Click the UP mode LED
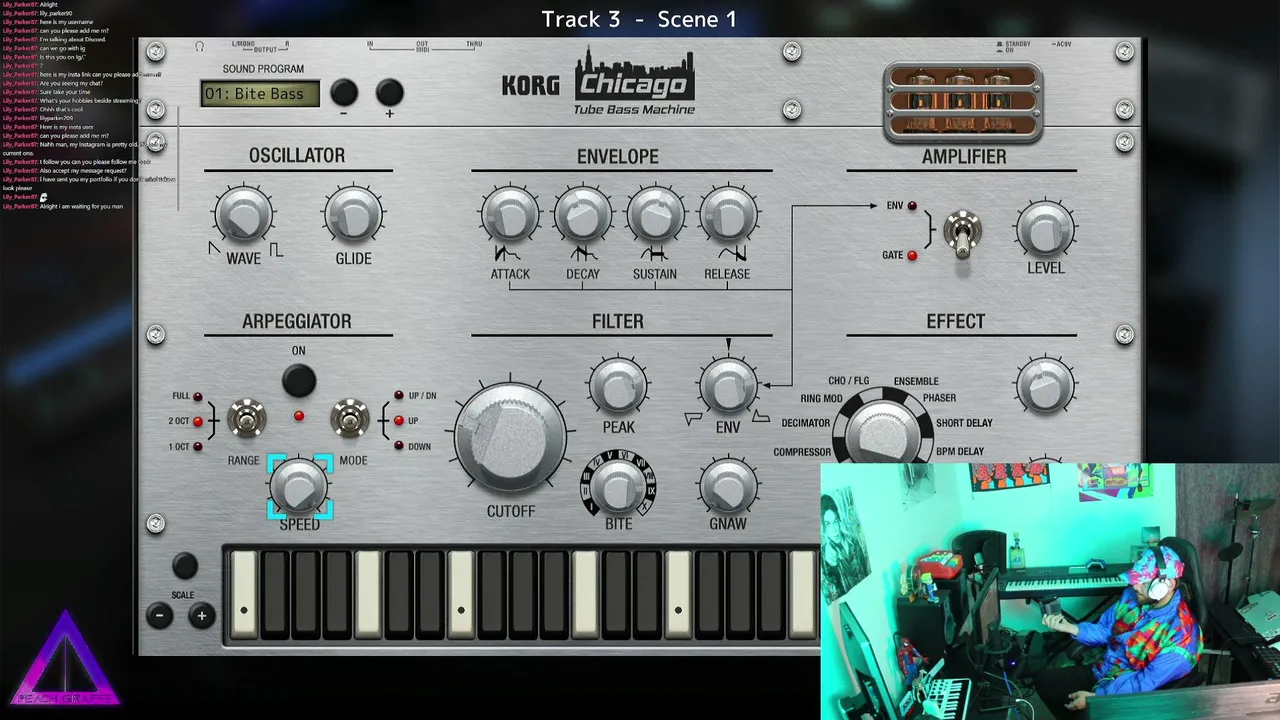The image size is (1280, 720). (399, 421)
